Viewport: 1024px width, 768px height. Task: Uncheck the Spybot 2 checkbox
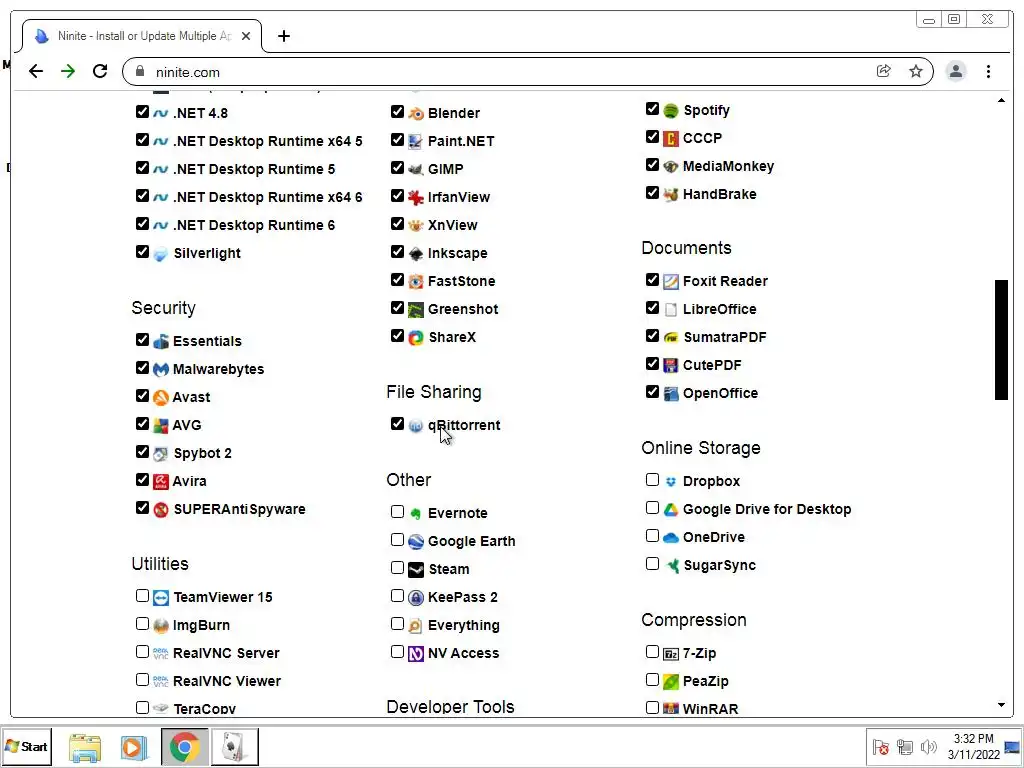142,452
